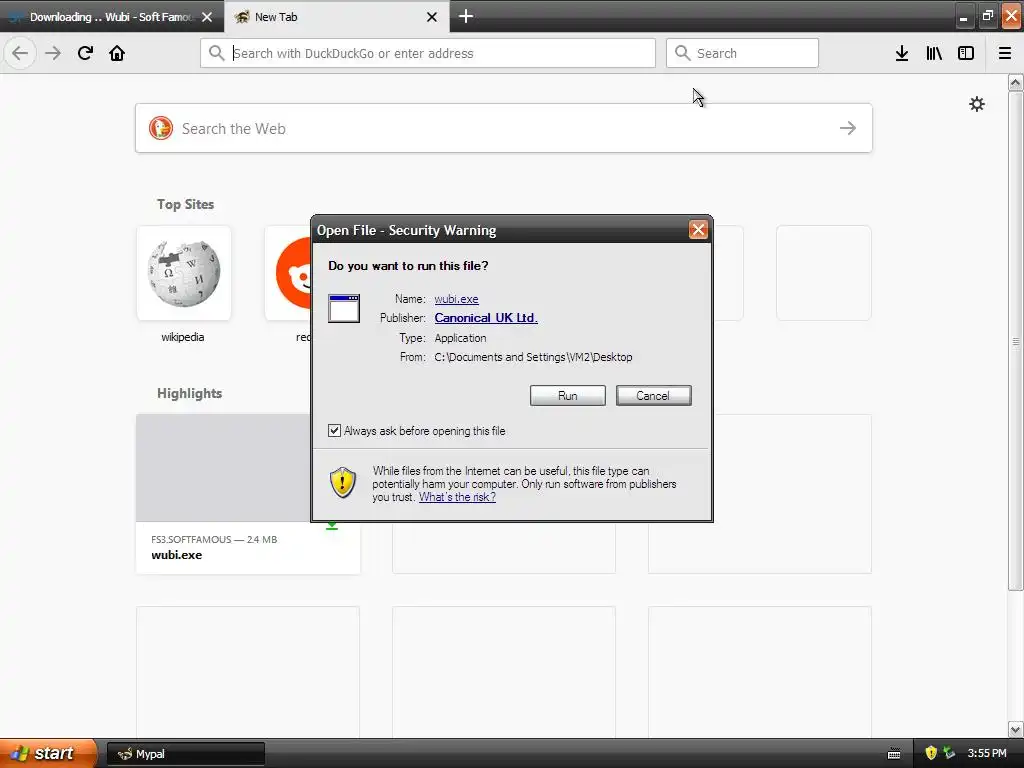Click the Search the Web box
The width and height of the screenshot is (1024, 768).
pyautogui.click(x=504, y=128)
